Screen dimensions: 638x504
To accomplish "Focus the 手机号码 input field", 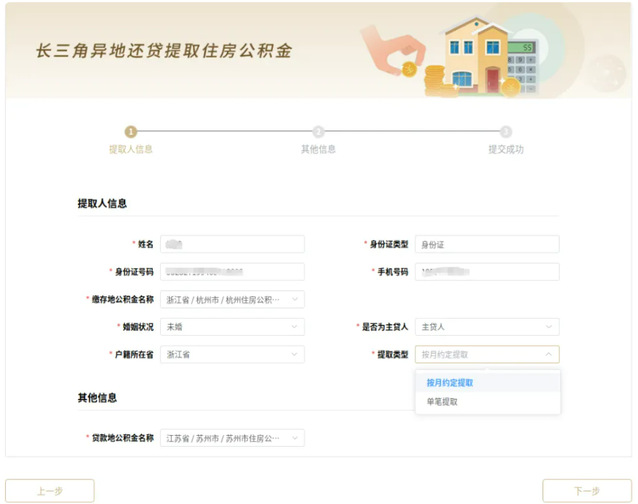I will coord(487,272).
